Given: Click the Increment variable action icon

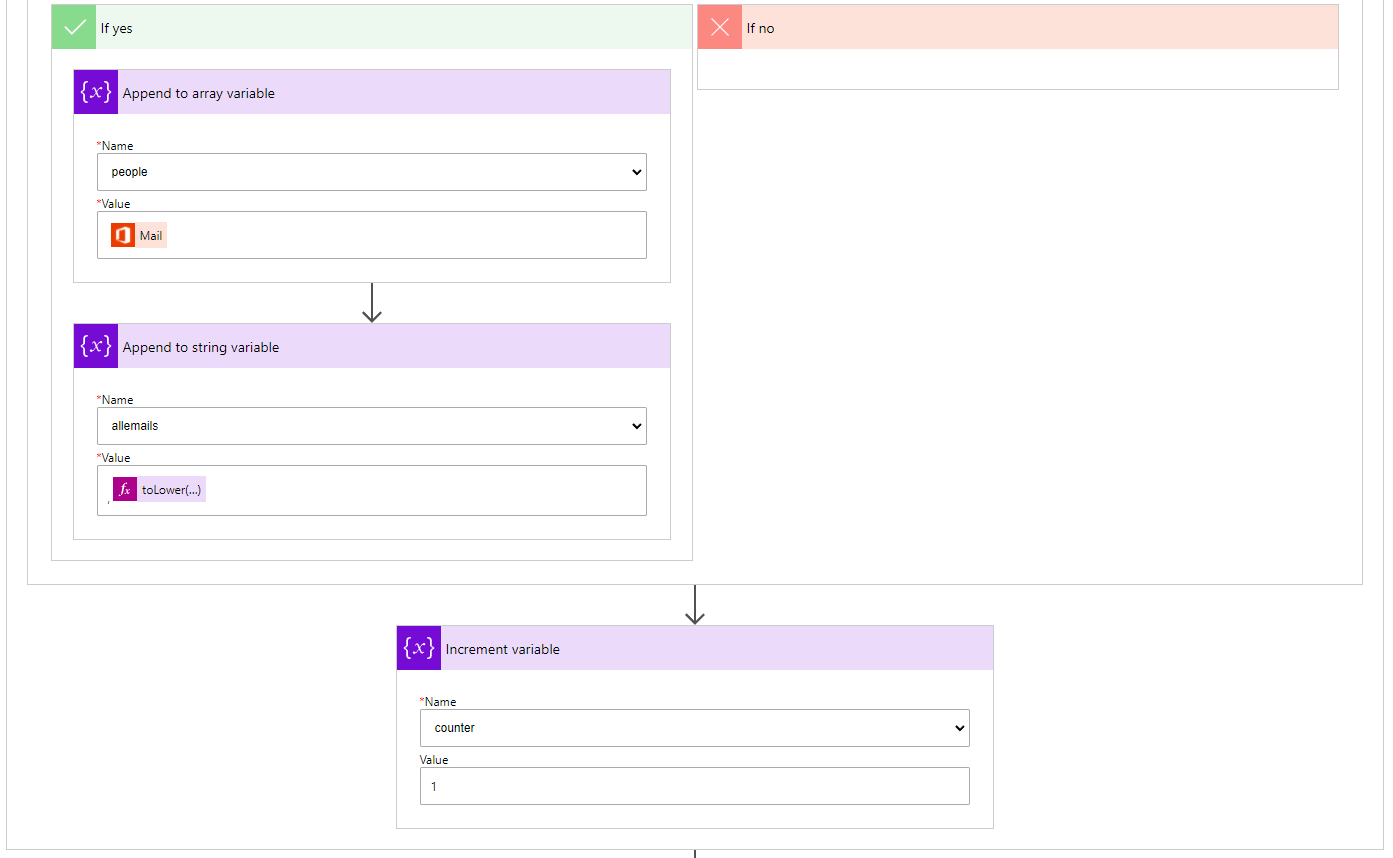Looking at the screenshot, I should pos(418,648).
